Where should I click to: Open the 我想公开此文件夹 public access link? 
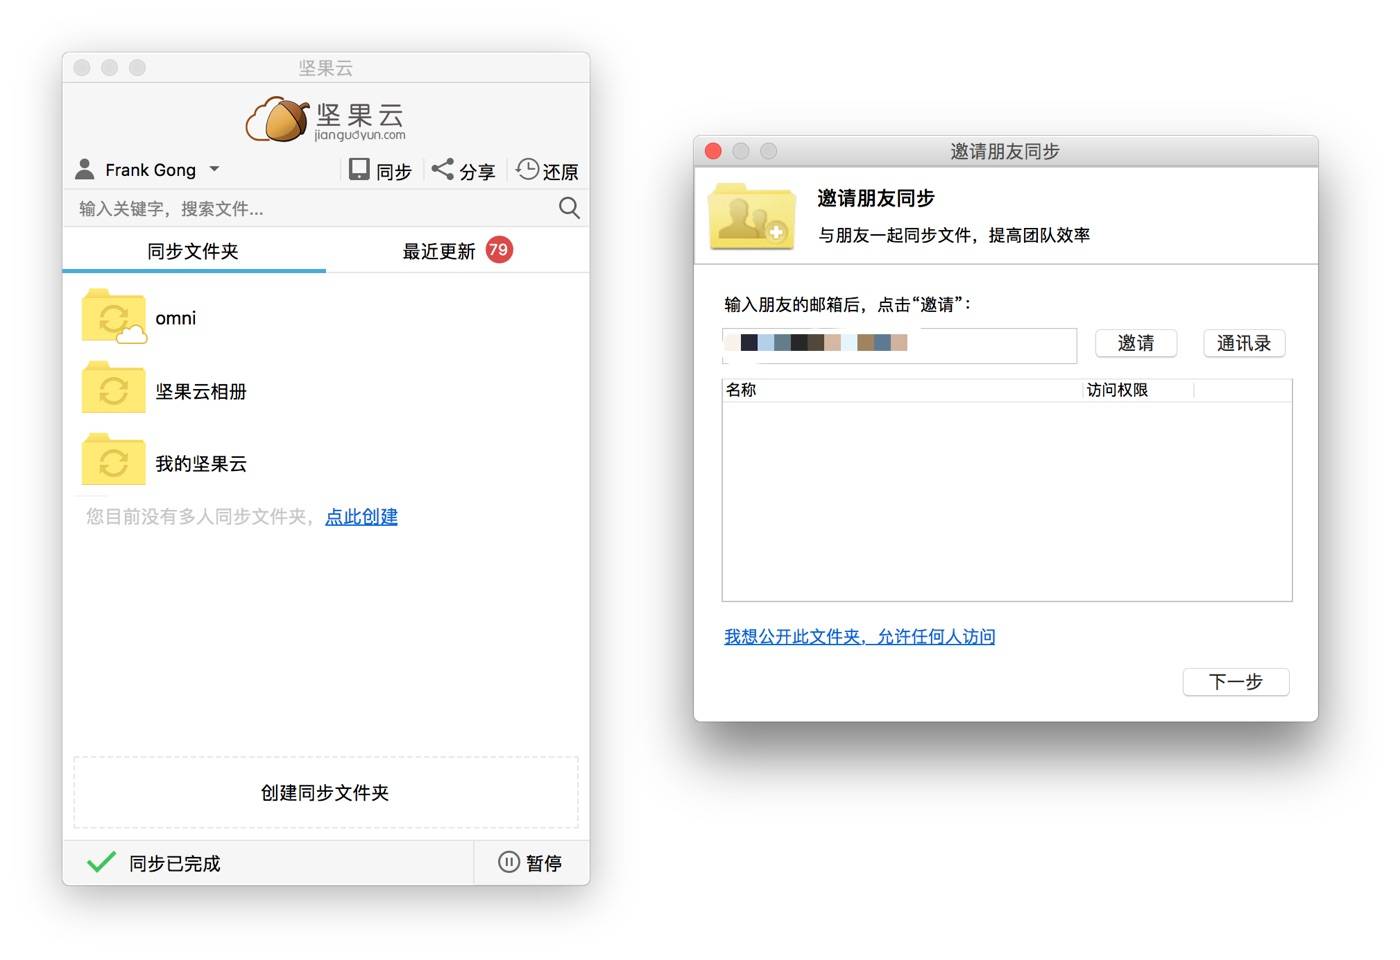[x=860, y=637]
